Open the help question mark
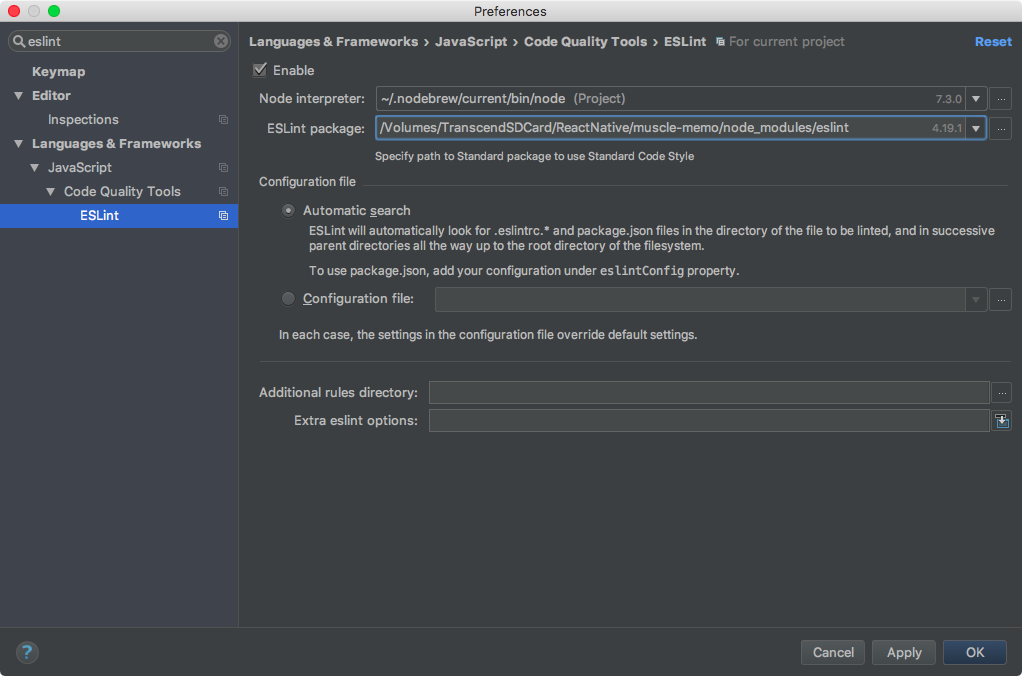 (27, 652)
